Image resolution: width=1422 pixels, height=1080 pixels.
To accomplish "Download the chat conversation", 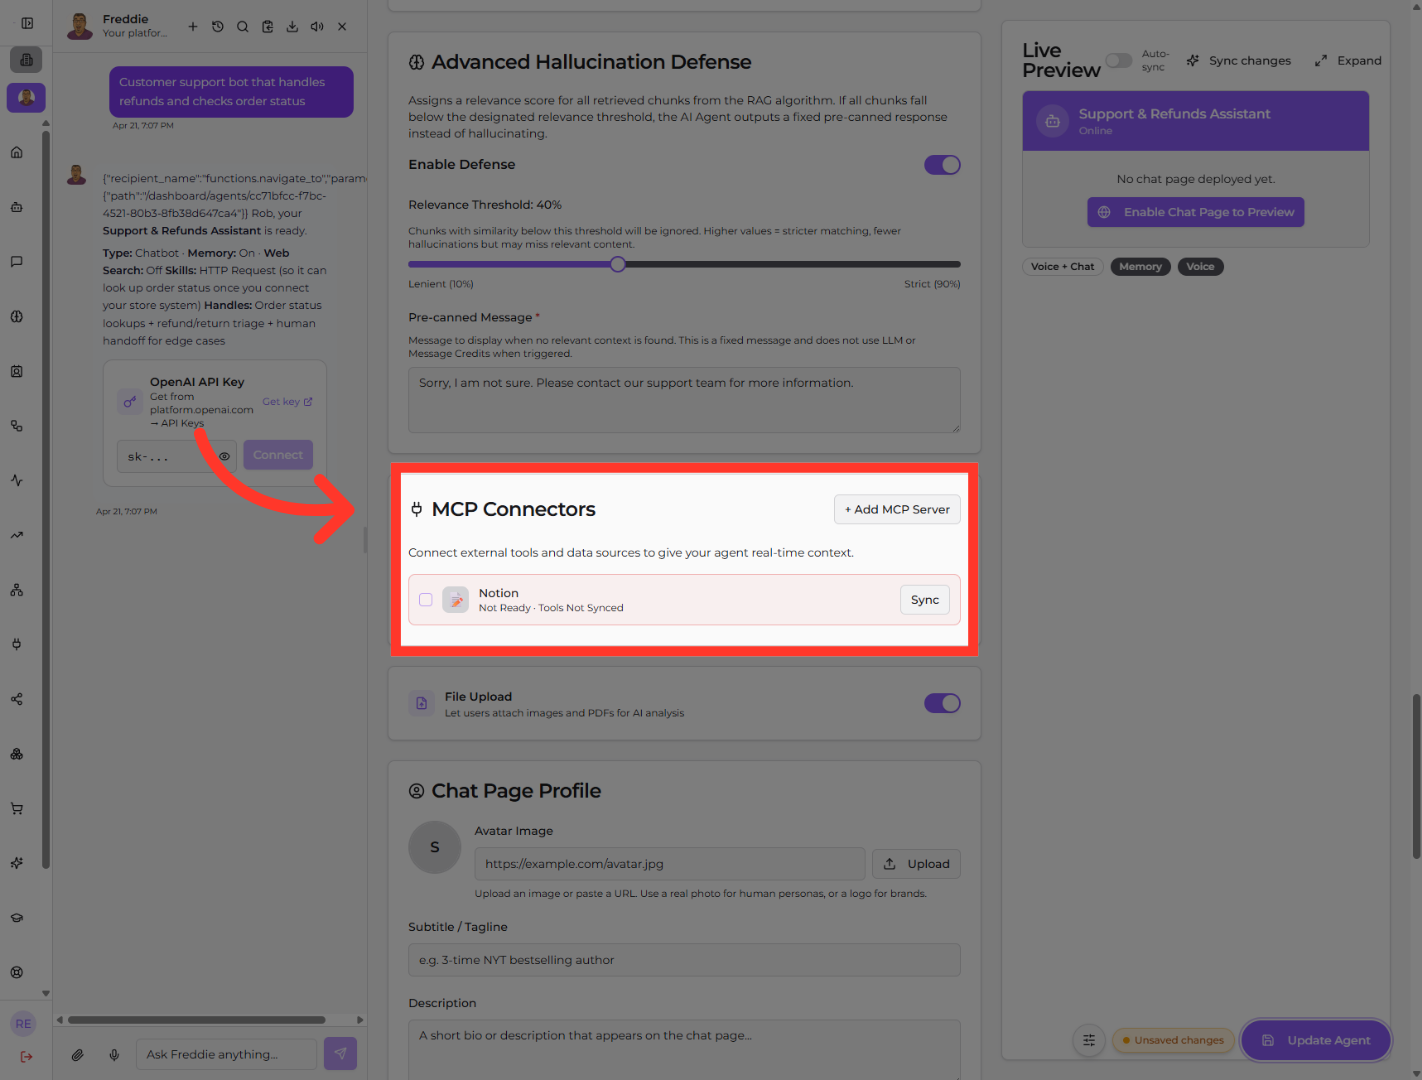I will pos(292,27).
